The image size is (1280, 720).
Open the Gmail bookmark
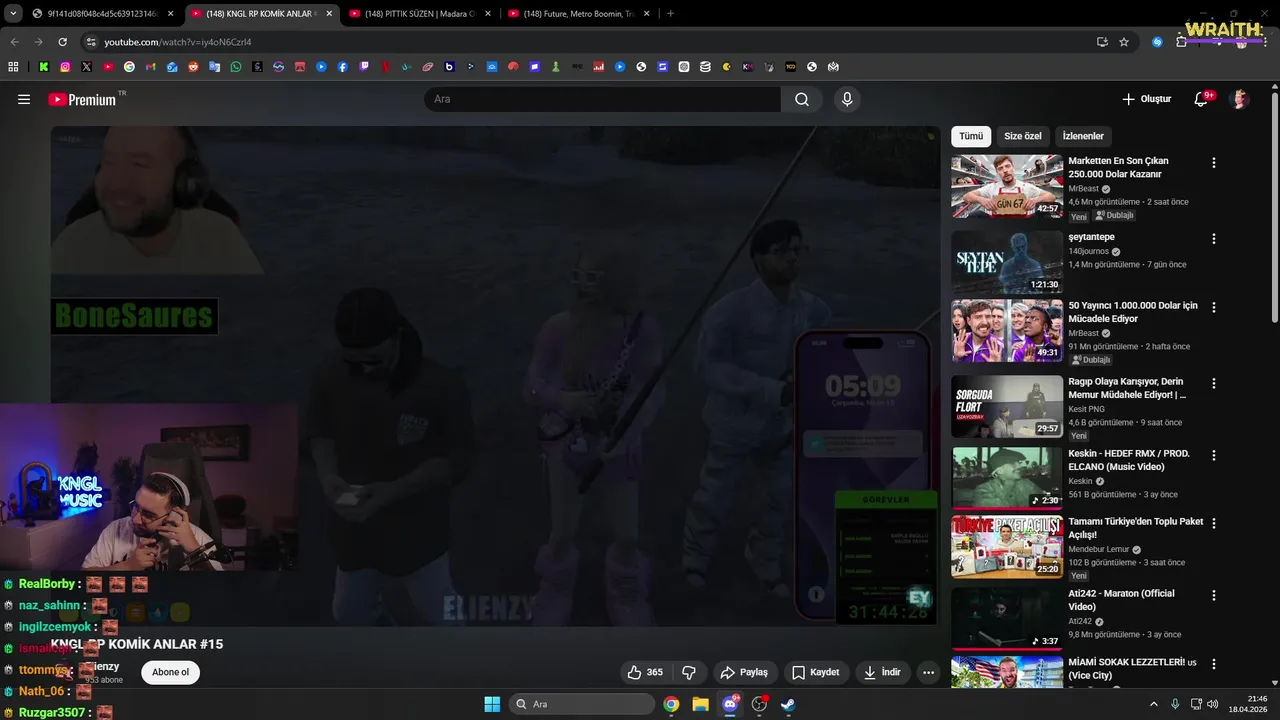pyautogui.click(x=151, y=67)
